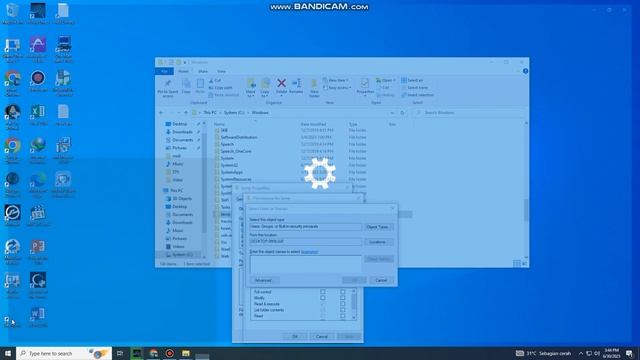Click the Object Types button
The height and width of the screenshot is (360, 640).
(x=378, y=227)
